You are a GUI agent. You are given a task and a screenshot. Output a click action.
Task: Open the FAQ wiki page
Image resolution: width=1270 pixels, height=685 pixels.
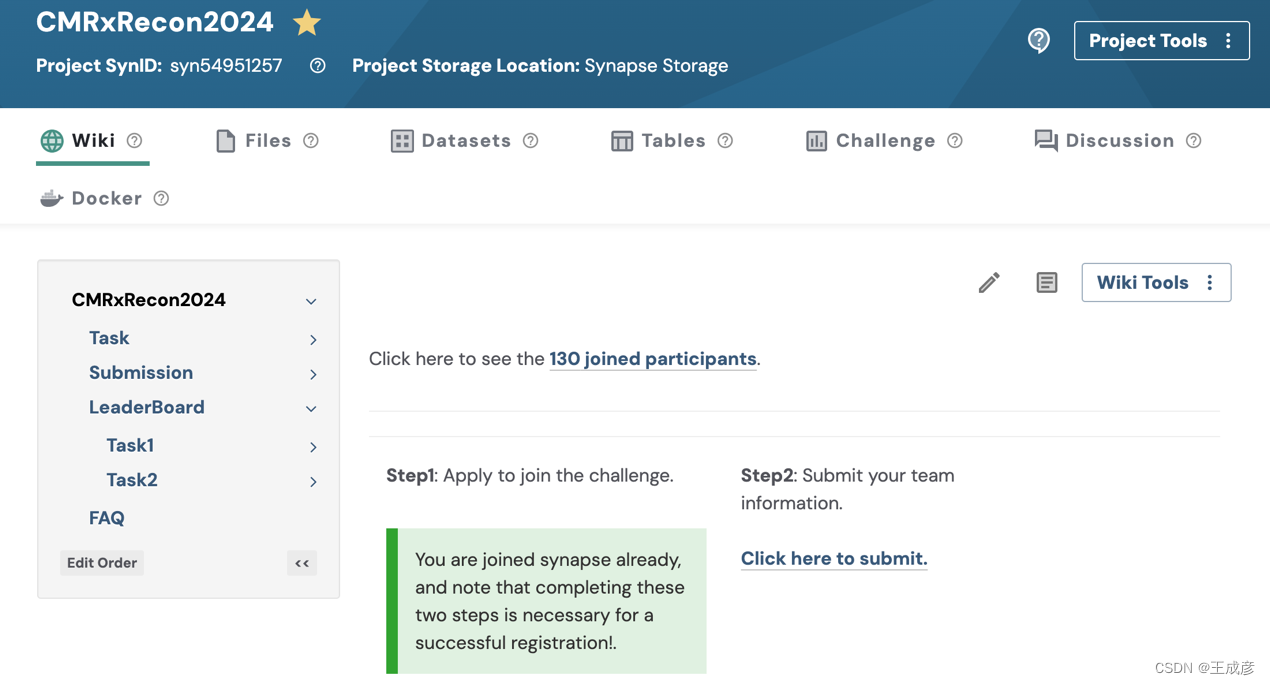click(107, 518)
